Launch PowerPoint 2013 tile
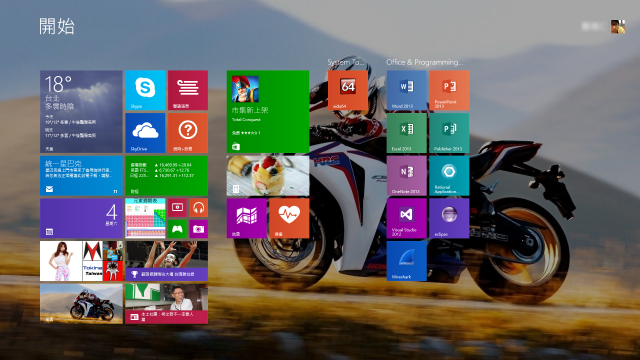This screenshot has height=360, width=640. (x=449, y=90)
